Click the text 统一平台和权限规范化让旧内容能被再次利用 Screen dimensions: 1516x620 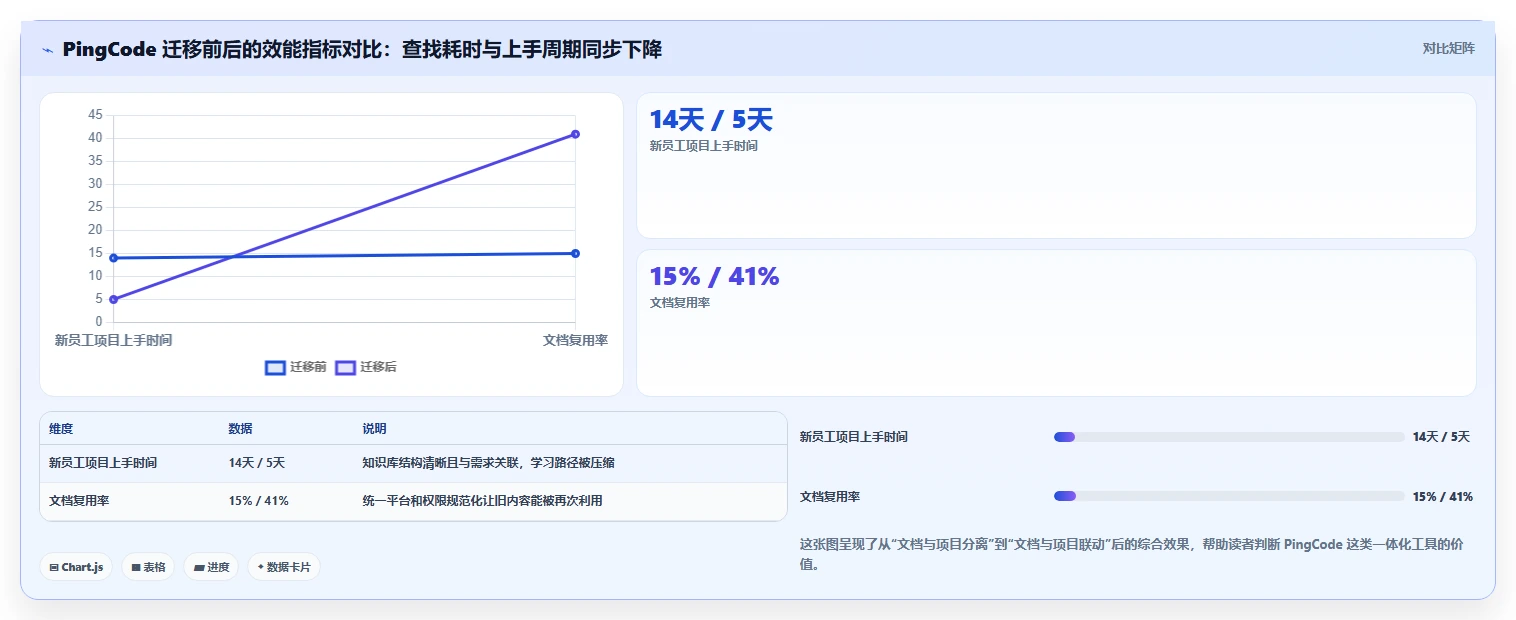click(x=482, y=501)
